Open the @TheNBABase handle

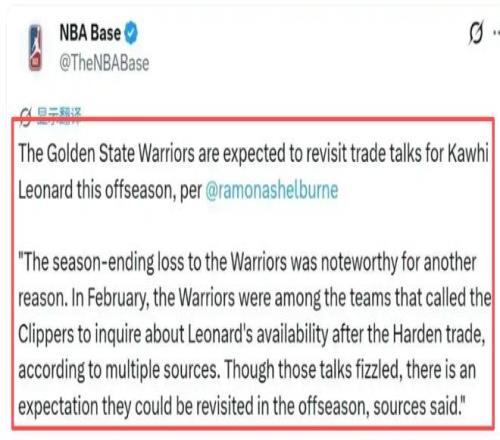point(104,63)
